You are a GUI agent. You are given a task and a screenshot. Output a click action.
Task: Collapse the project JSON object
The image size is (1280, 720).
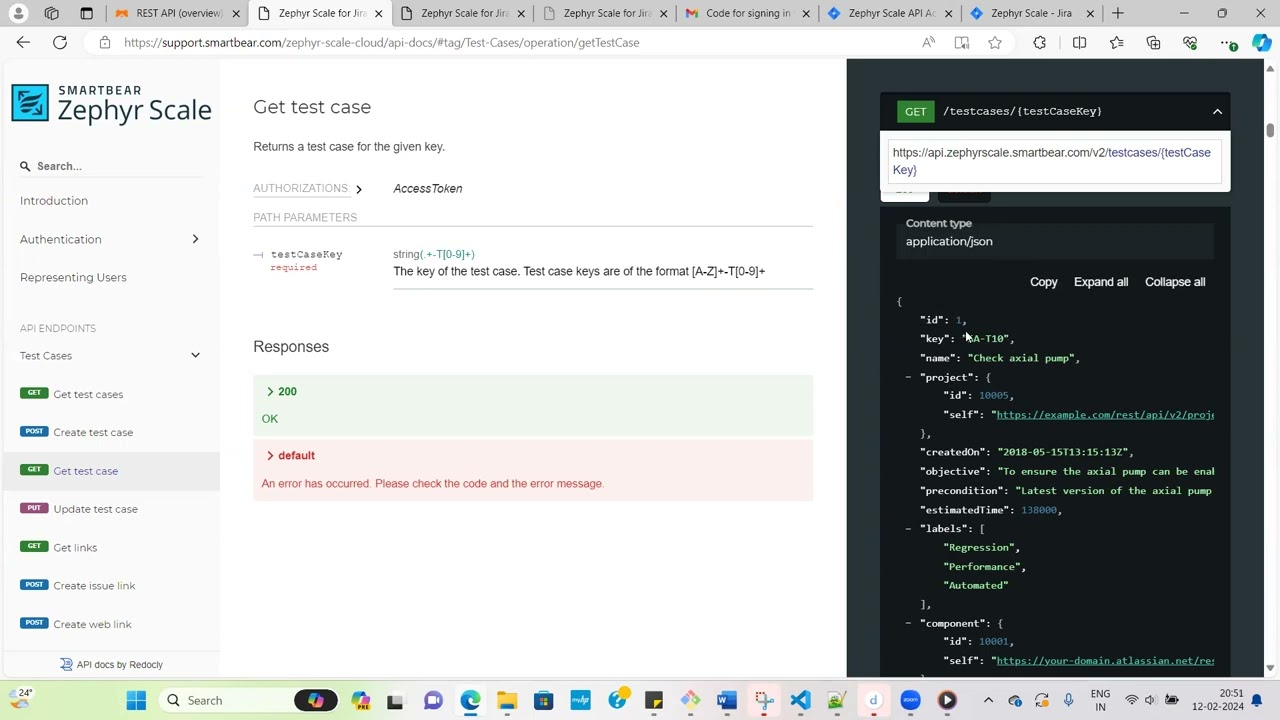click(x=908, y=377)
